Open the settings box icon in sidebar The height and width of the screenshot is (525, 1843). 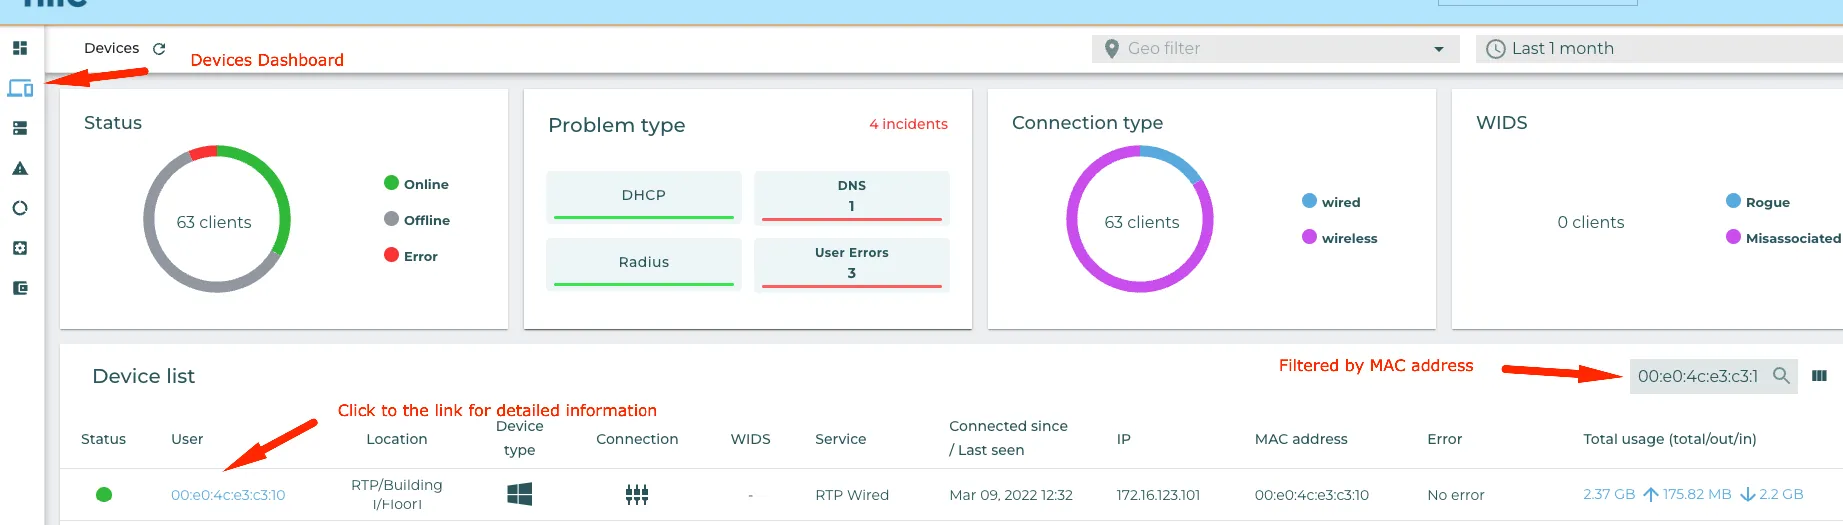tap(20, 248)
